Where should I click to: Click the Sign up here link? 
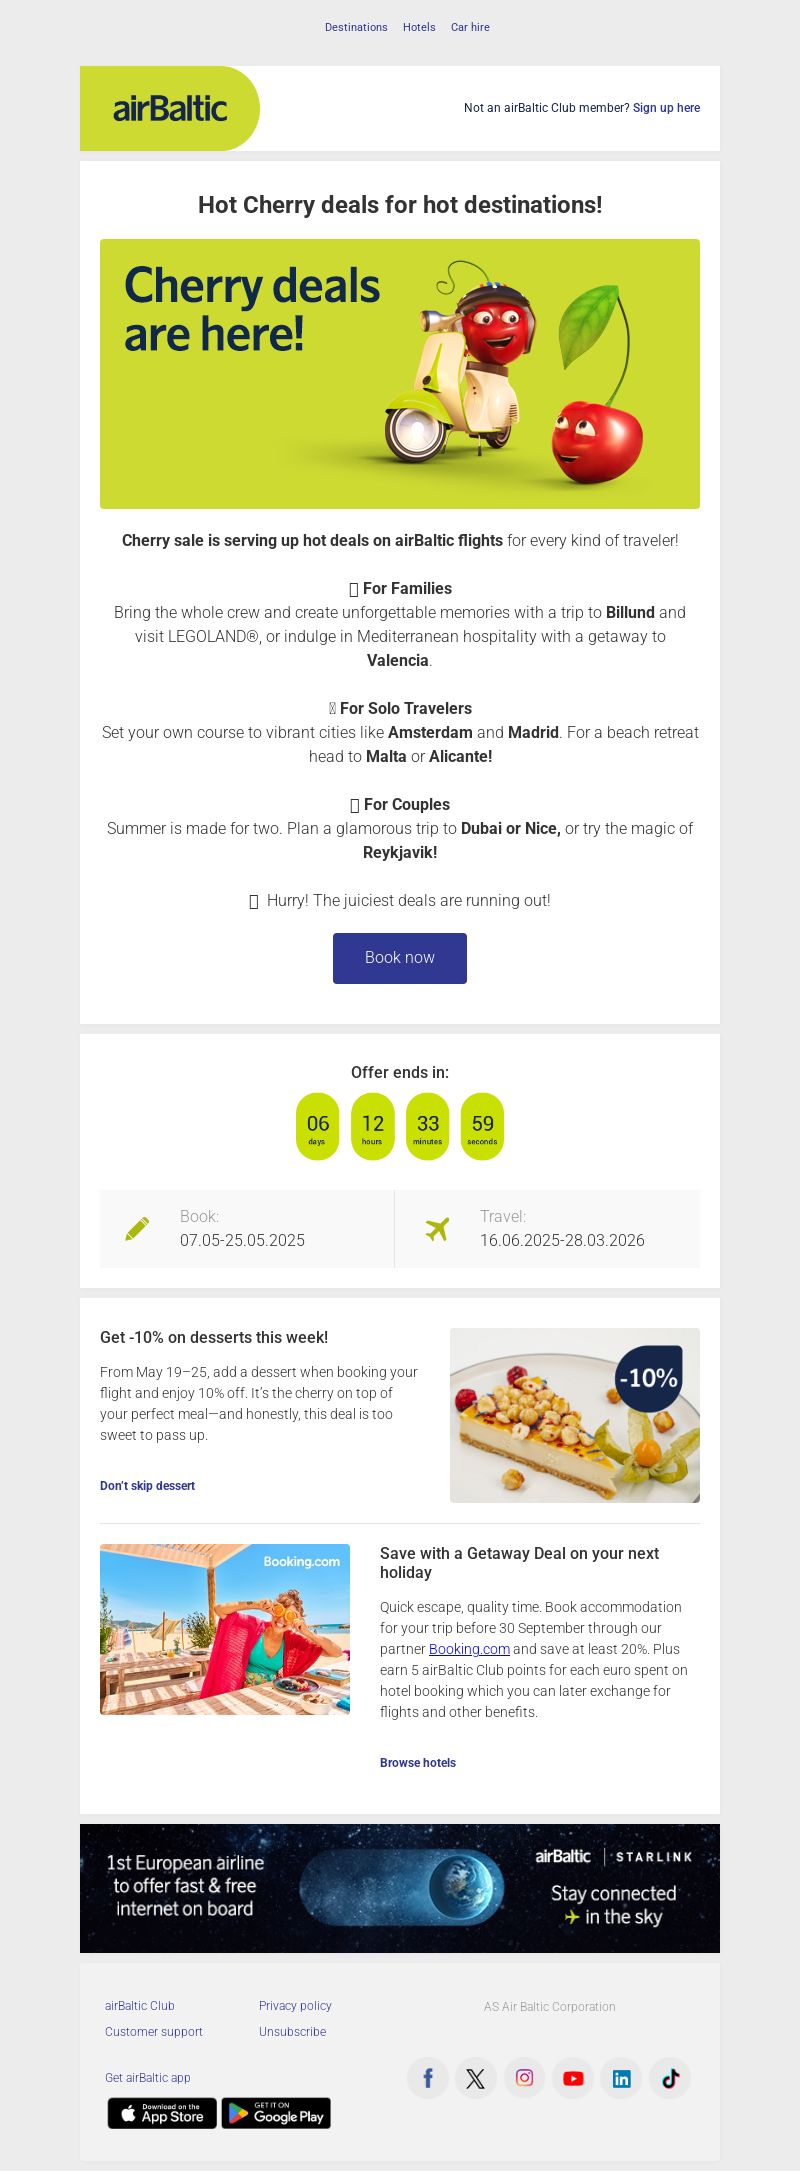666,108
